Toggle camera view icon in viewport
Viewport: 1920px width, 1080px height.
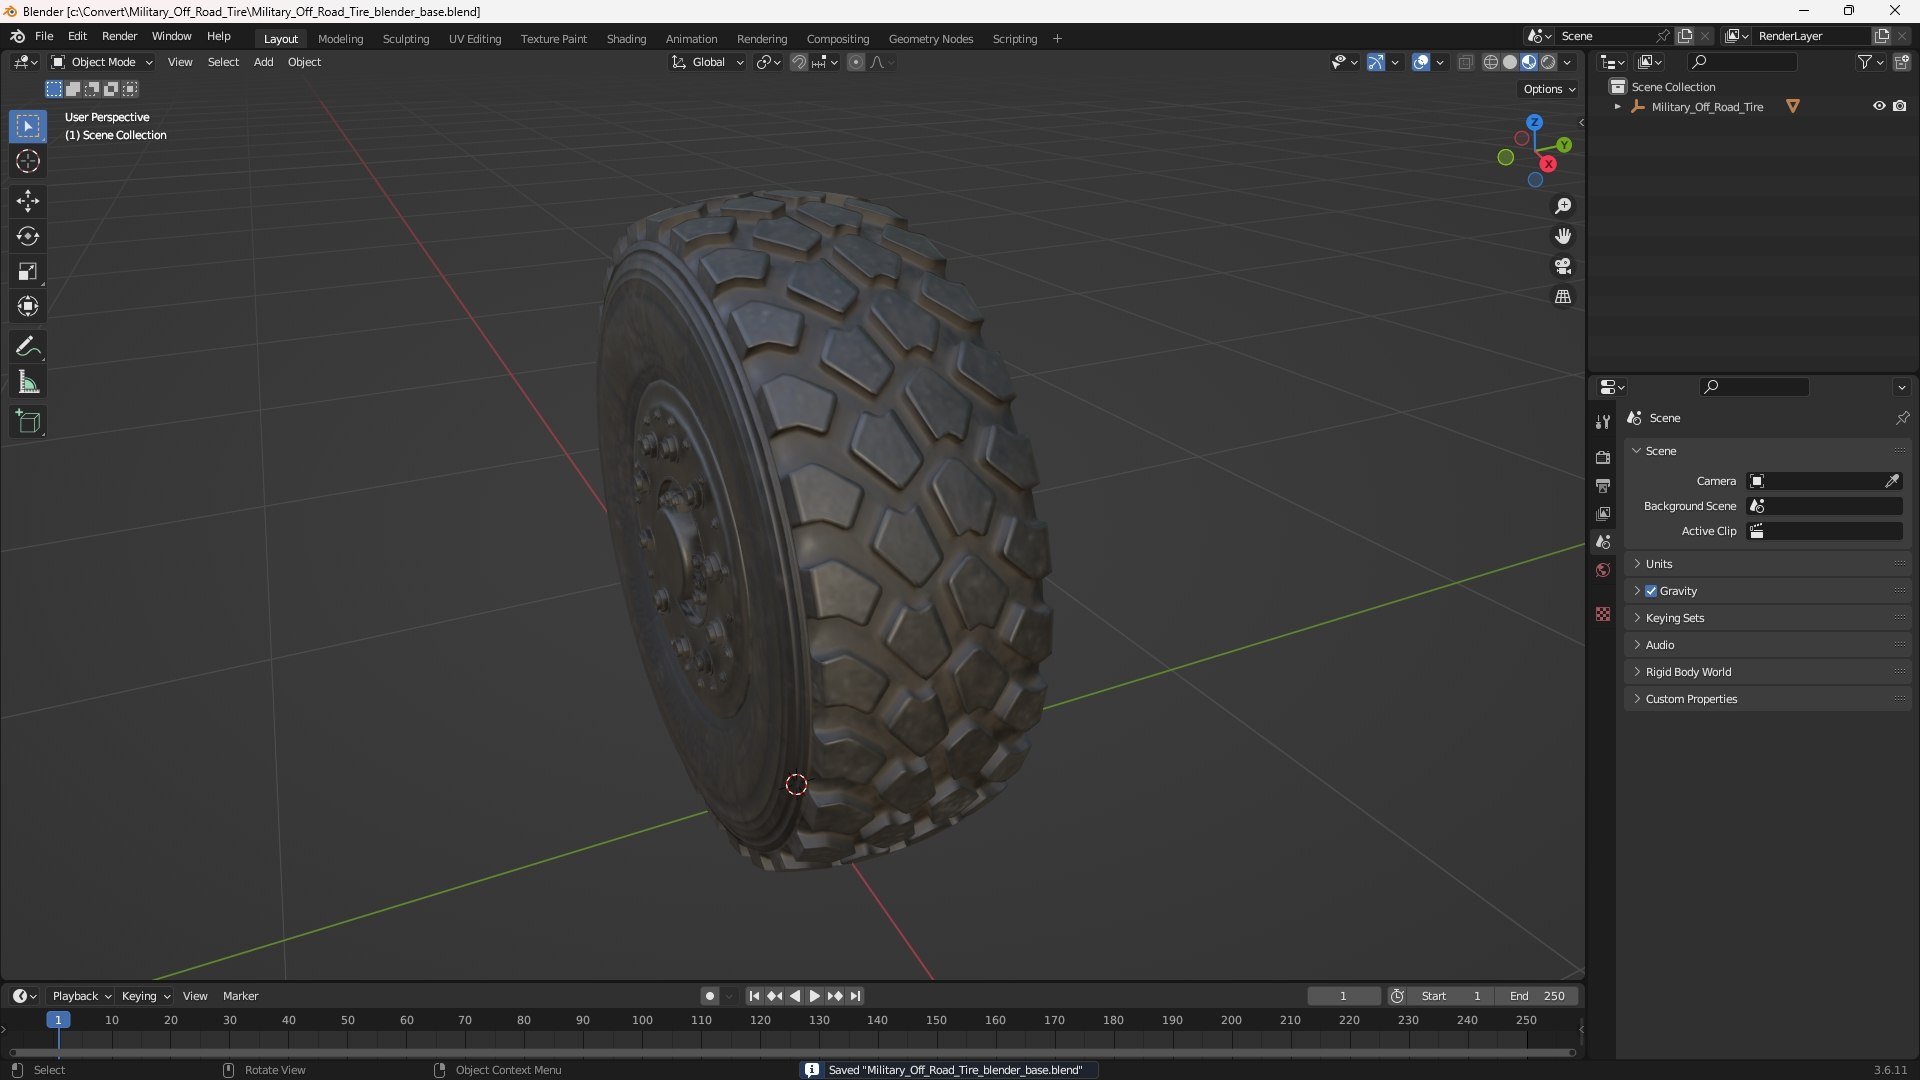(x=1563, y=266)
